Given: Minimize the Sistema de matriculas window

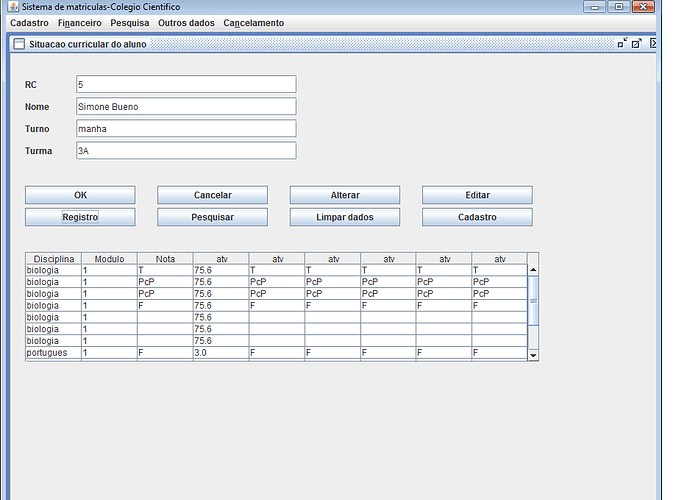Looking at the screenshot, I should (595, 7).
